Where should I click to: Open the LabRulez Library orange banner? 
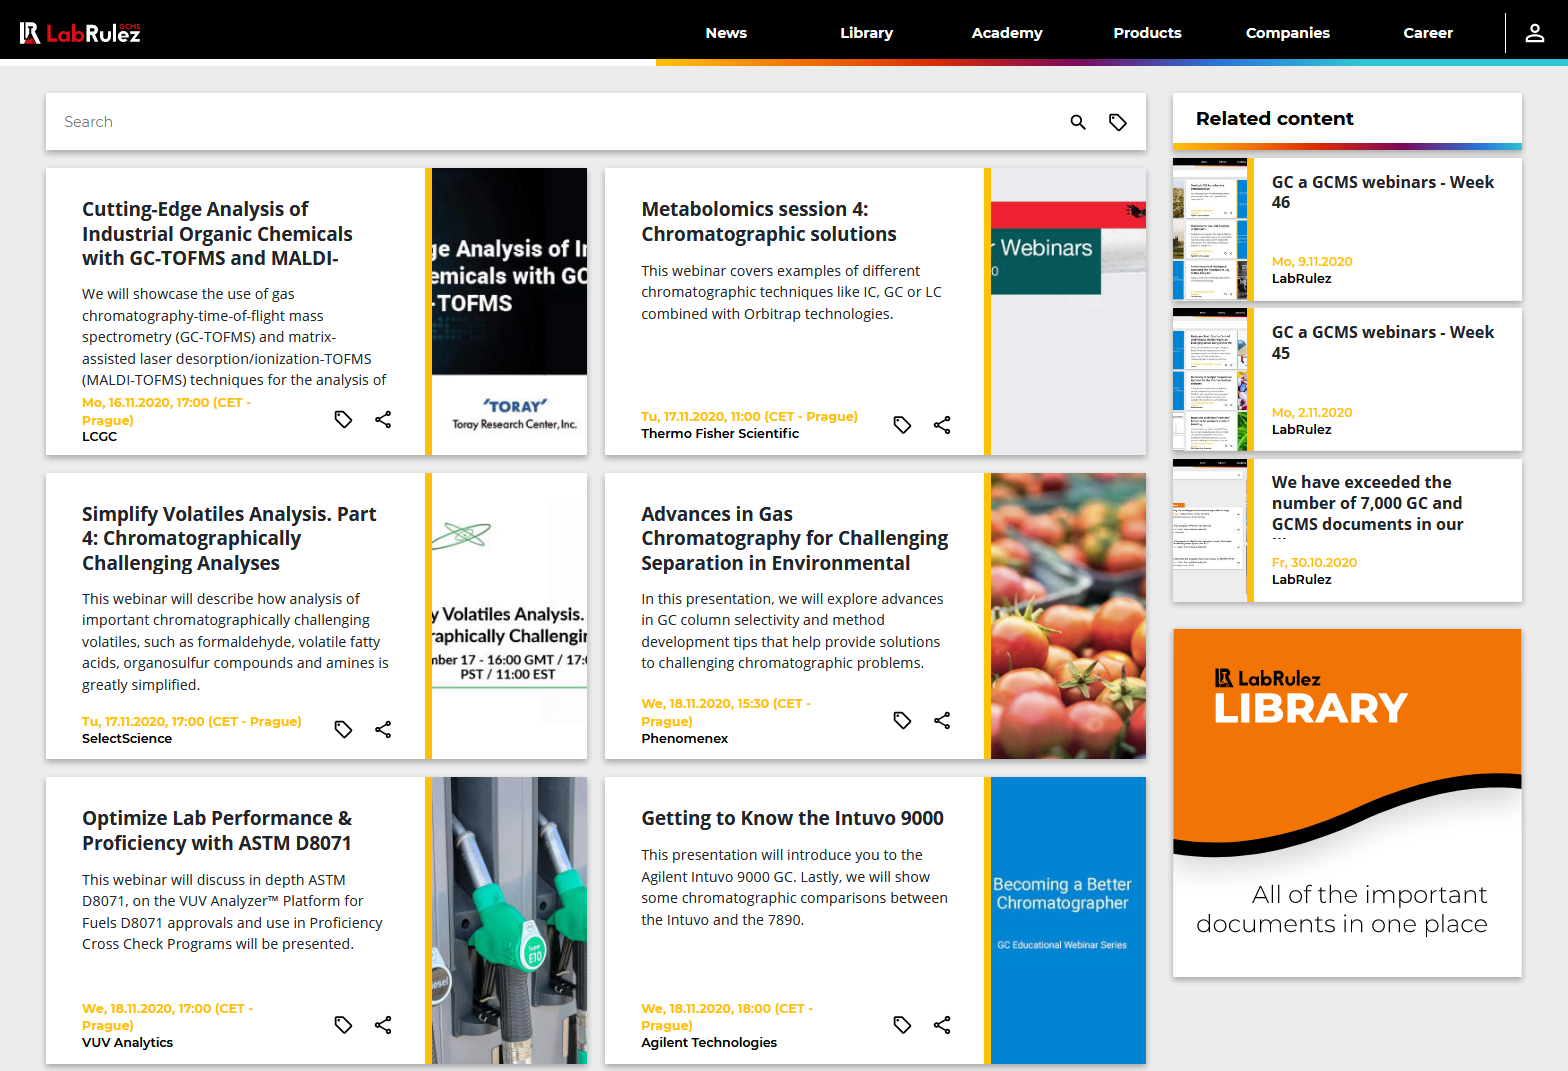point(1347,803)
